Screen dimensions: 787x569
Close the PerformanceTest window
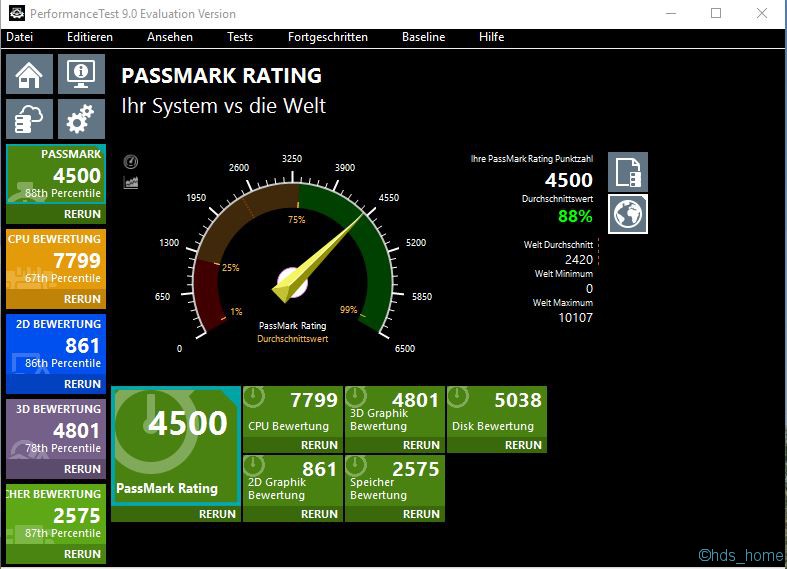[x=762, y=14]
